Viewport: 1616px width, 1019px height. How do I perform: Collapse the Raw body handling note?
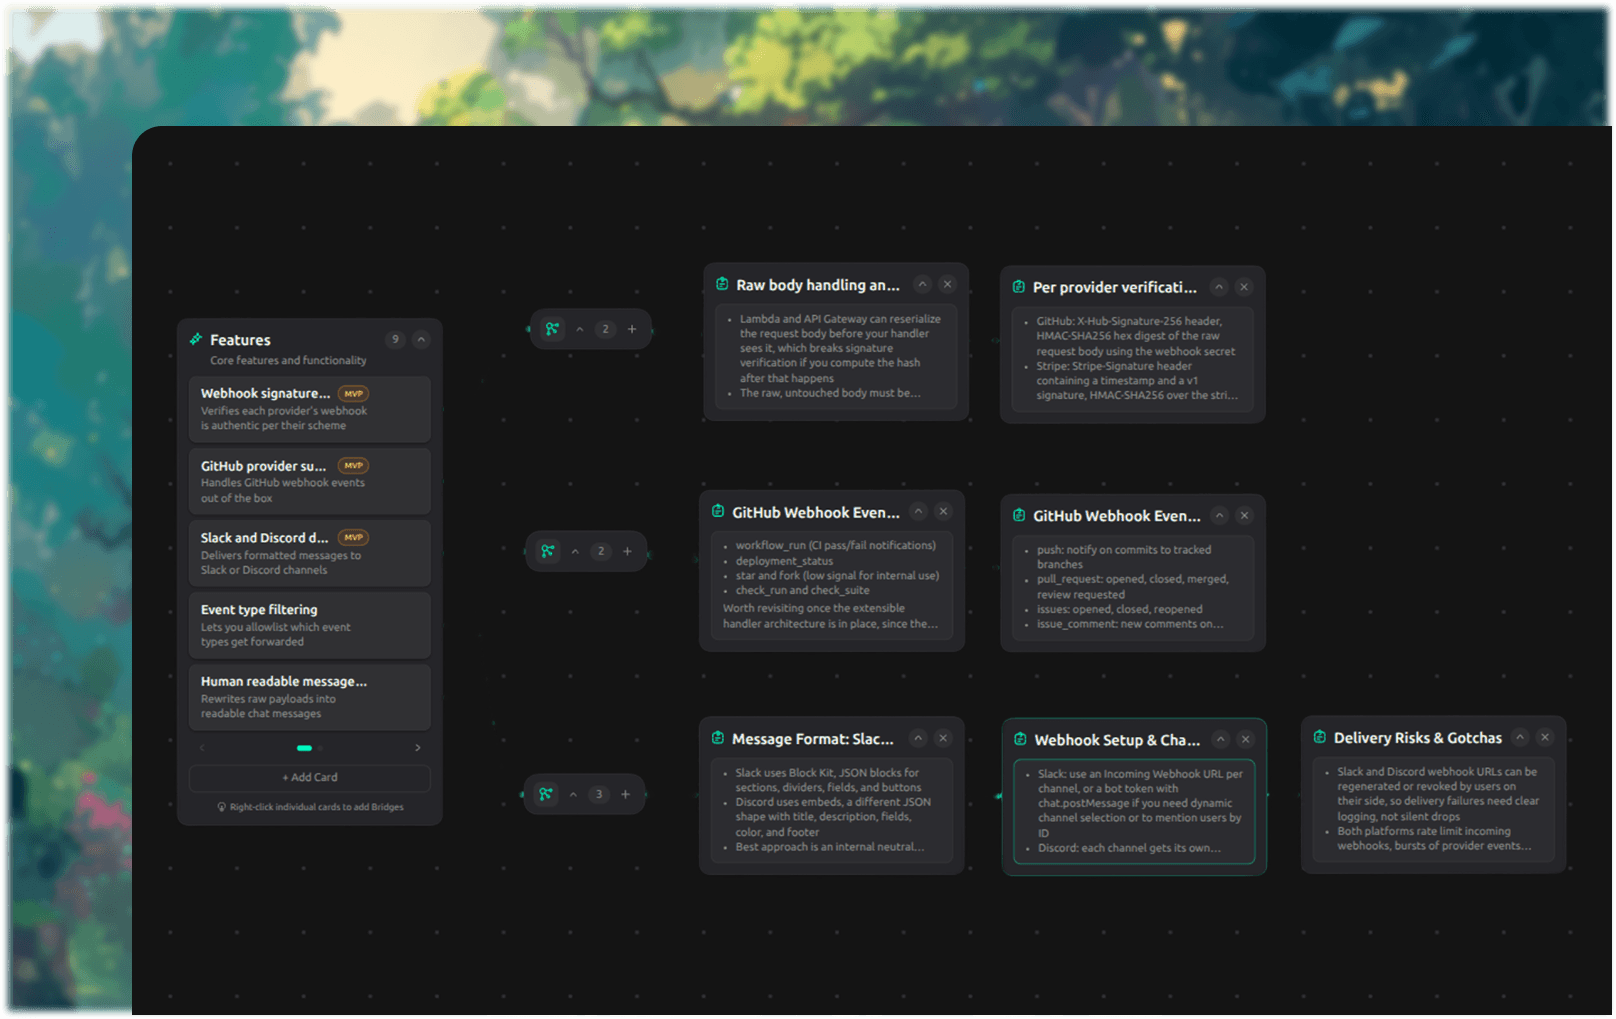(923, 284)
